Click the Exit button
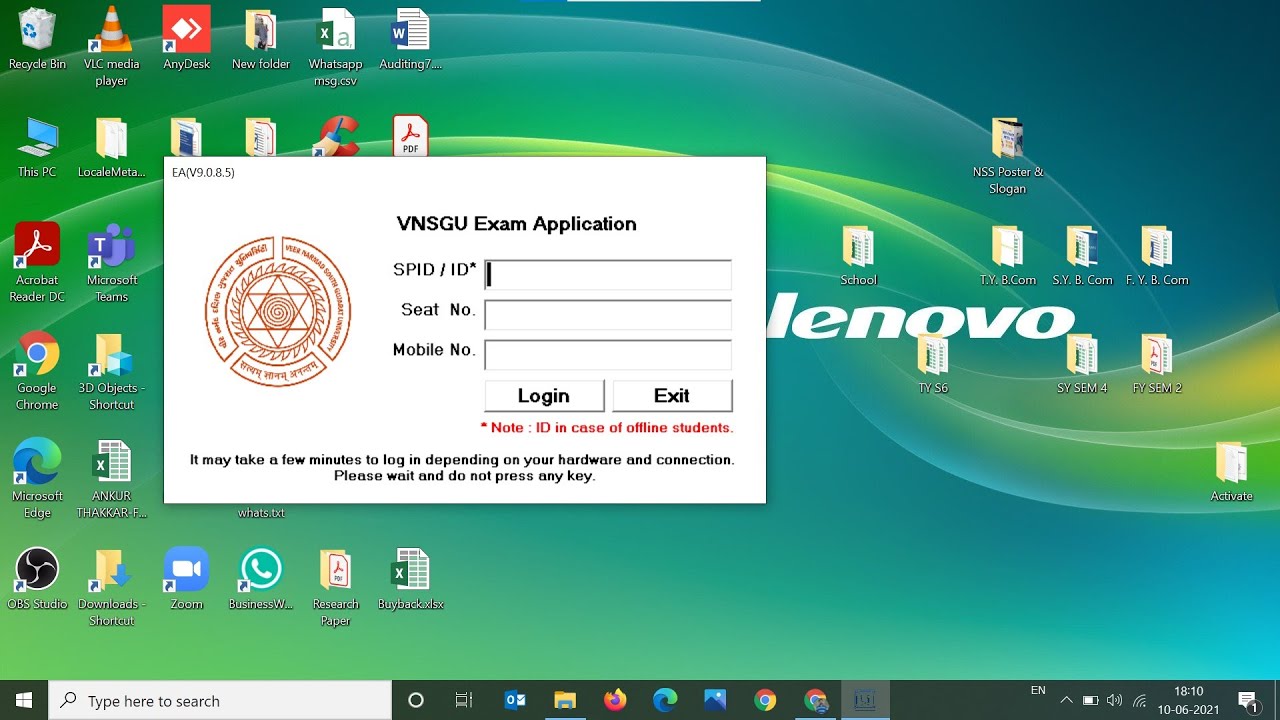The image size is (1280, 720). 672,396
